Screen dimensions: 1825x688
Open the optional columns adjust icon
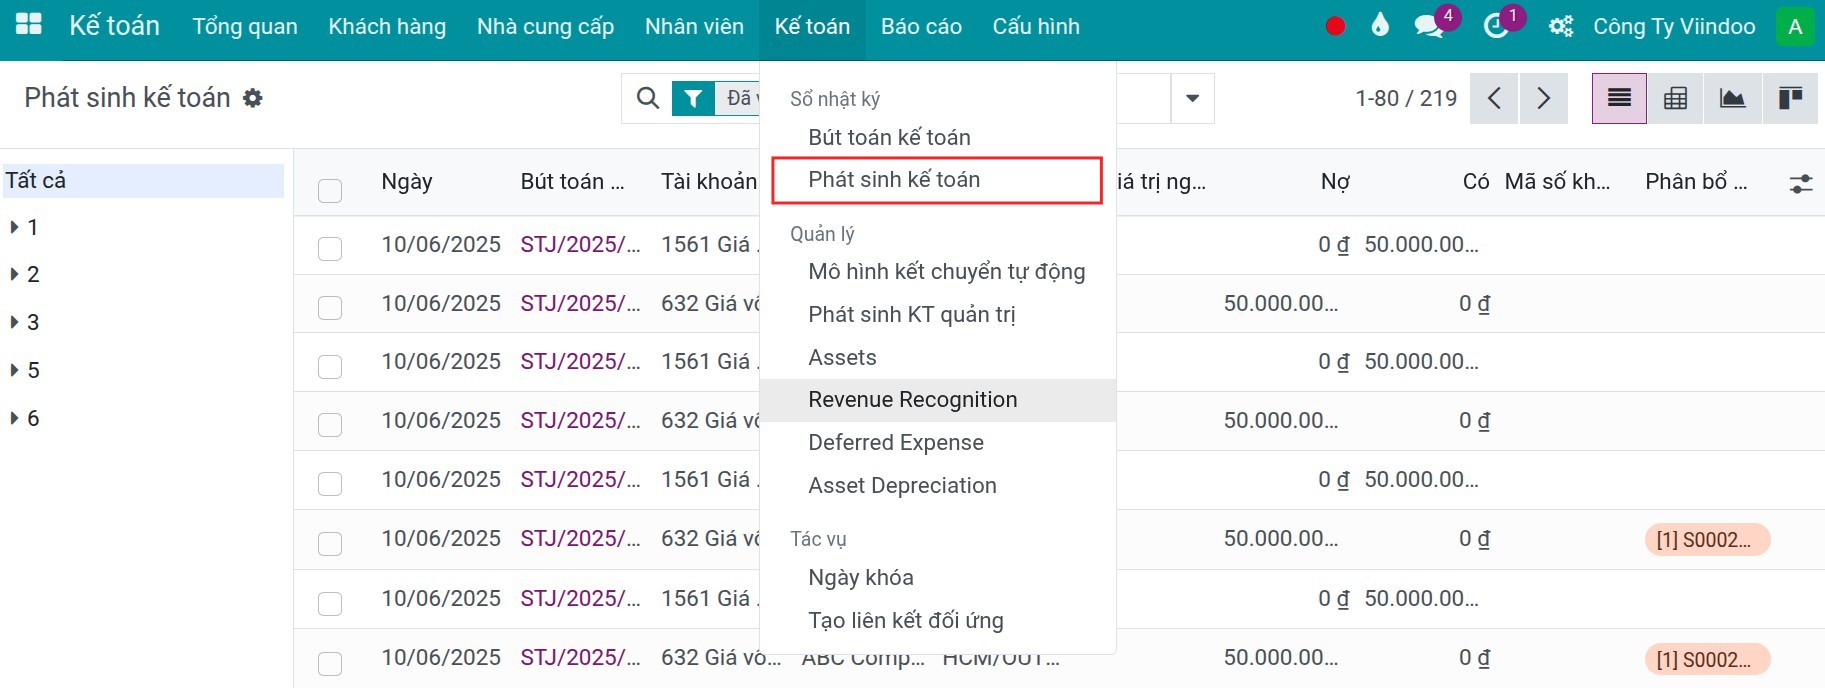pyautogui.click(x=1800, y=183)
